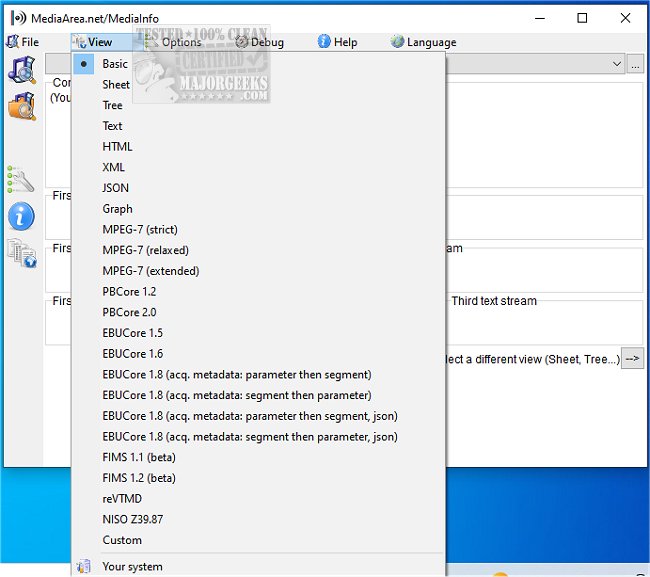
Task: Switch to Tree view
Action: tap(258, 105)
